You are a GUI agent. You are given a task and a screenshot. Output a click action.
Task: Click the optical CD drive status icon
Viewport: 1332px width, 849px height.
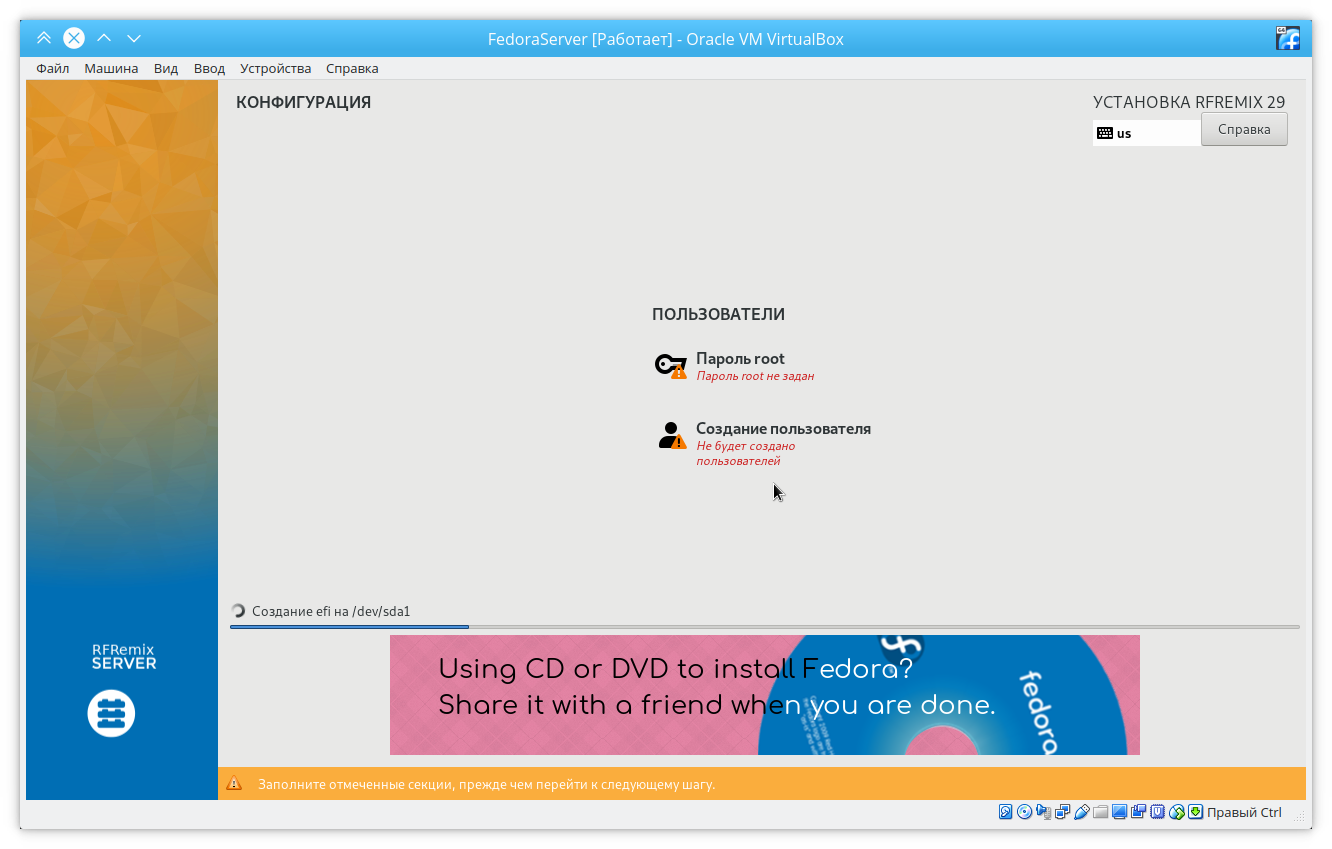point(1025,812)
